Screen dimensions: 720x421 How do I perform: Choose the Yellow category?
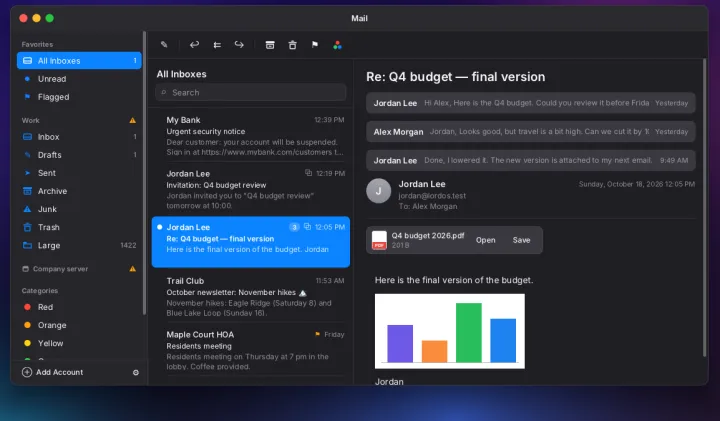coord(79,343)
